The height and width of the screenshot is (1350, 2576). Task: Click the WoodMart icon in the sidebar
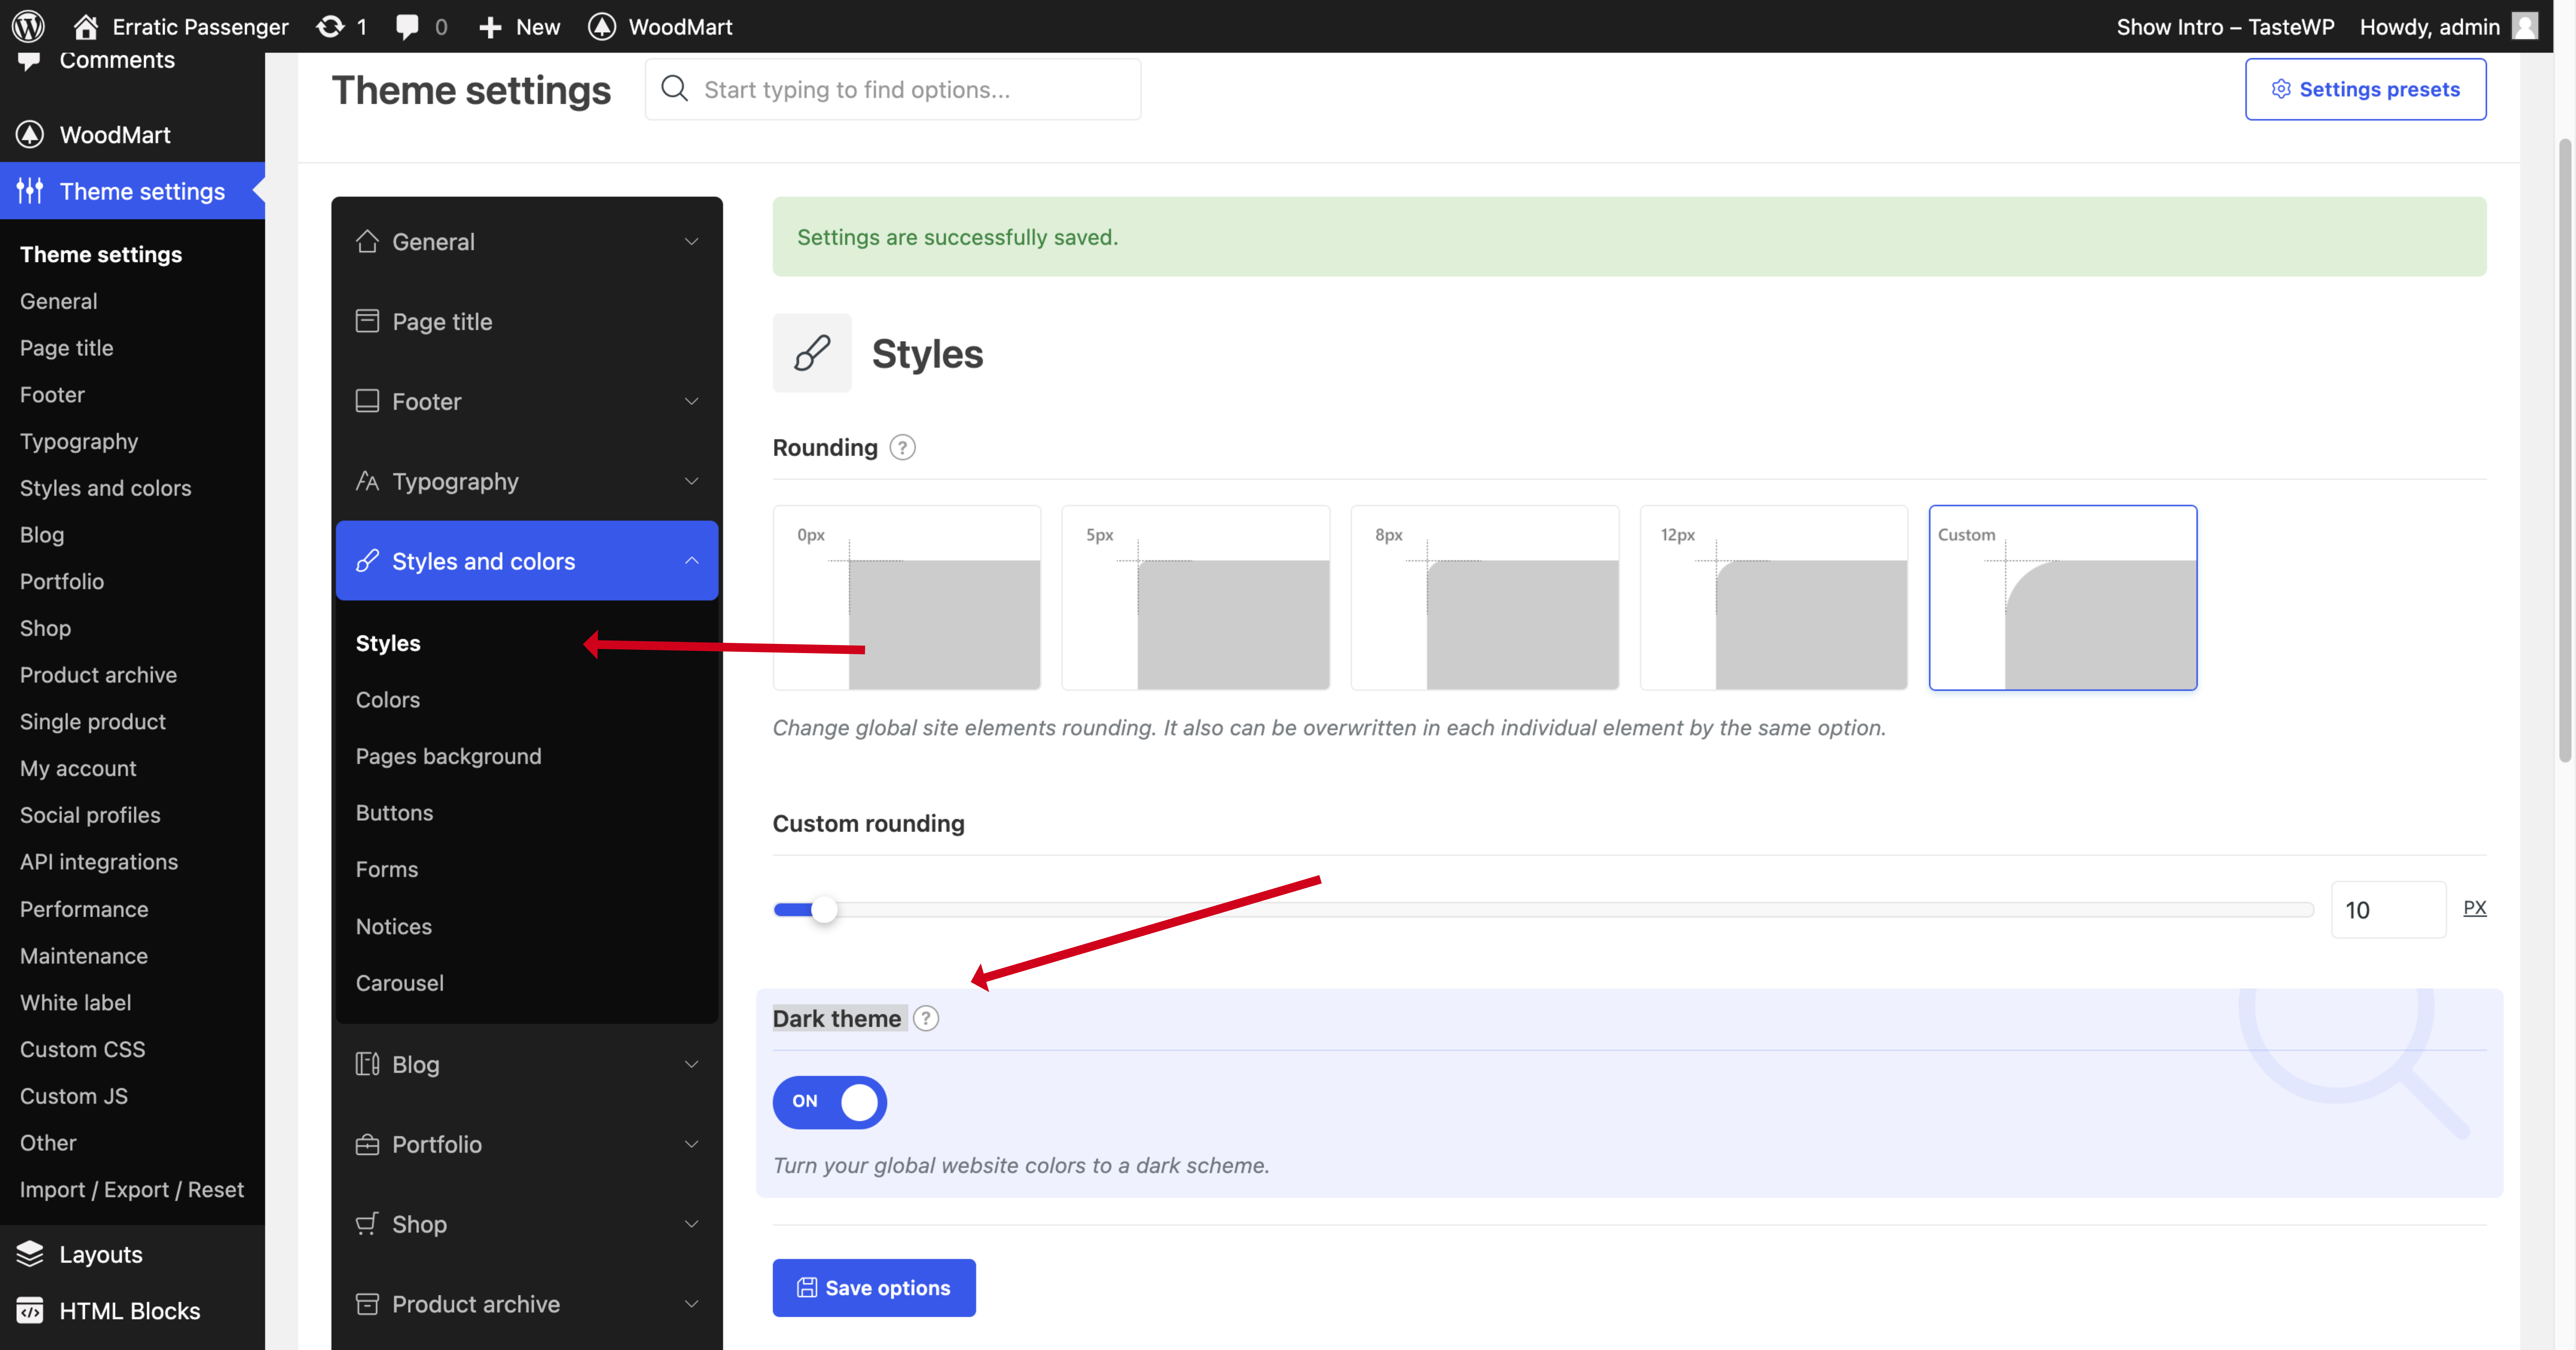tap(30, 134)
